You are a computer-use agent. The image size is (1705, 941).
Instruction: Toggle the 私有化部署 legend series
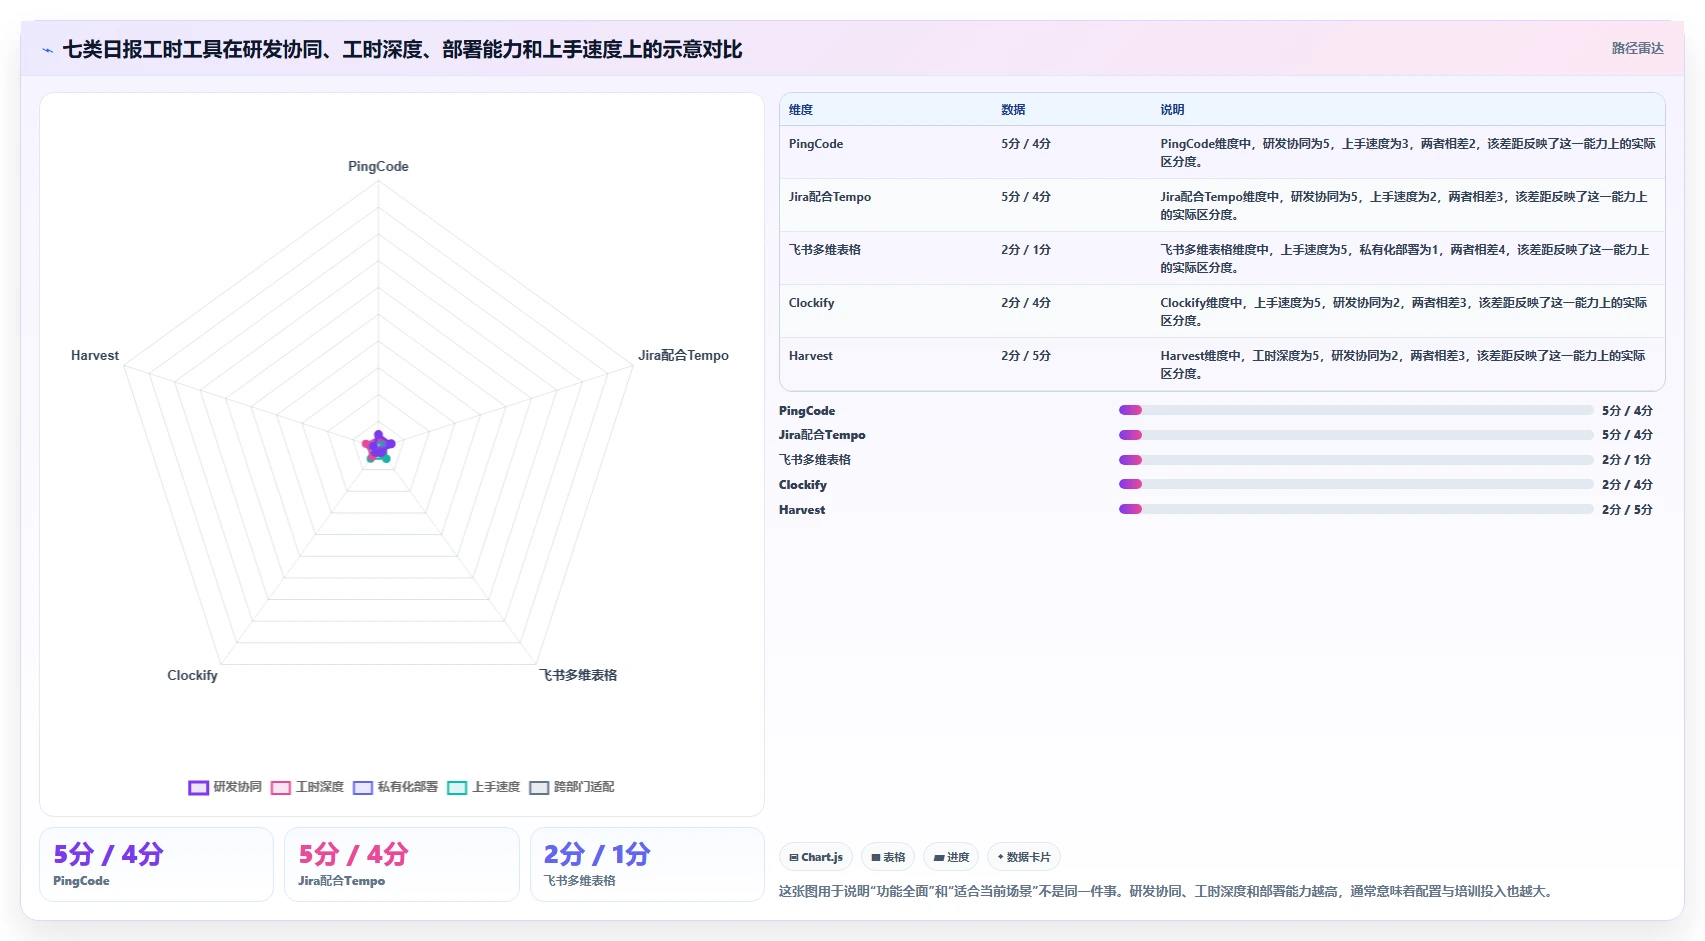(x=396, y=787)
